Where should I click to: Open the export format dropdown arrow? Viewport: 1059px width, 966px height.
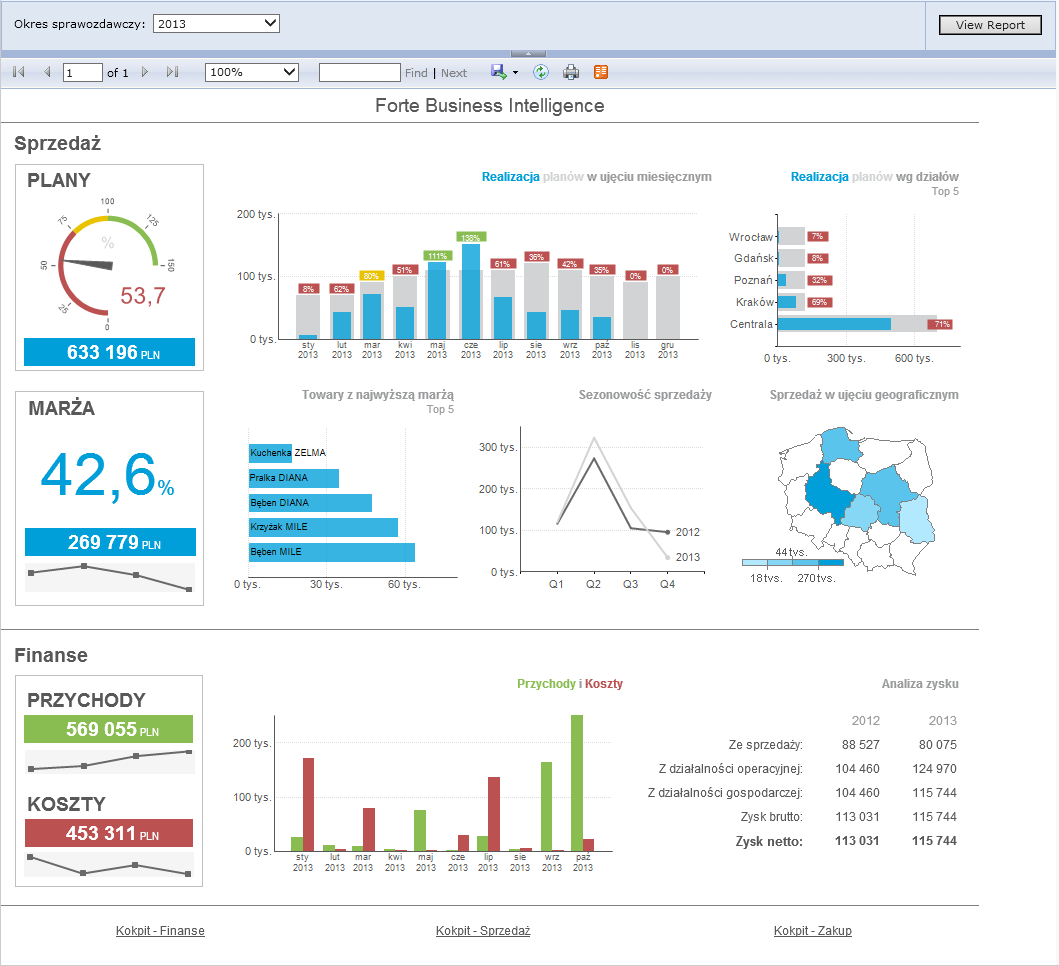coord(515,72)
